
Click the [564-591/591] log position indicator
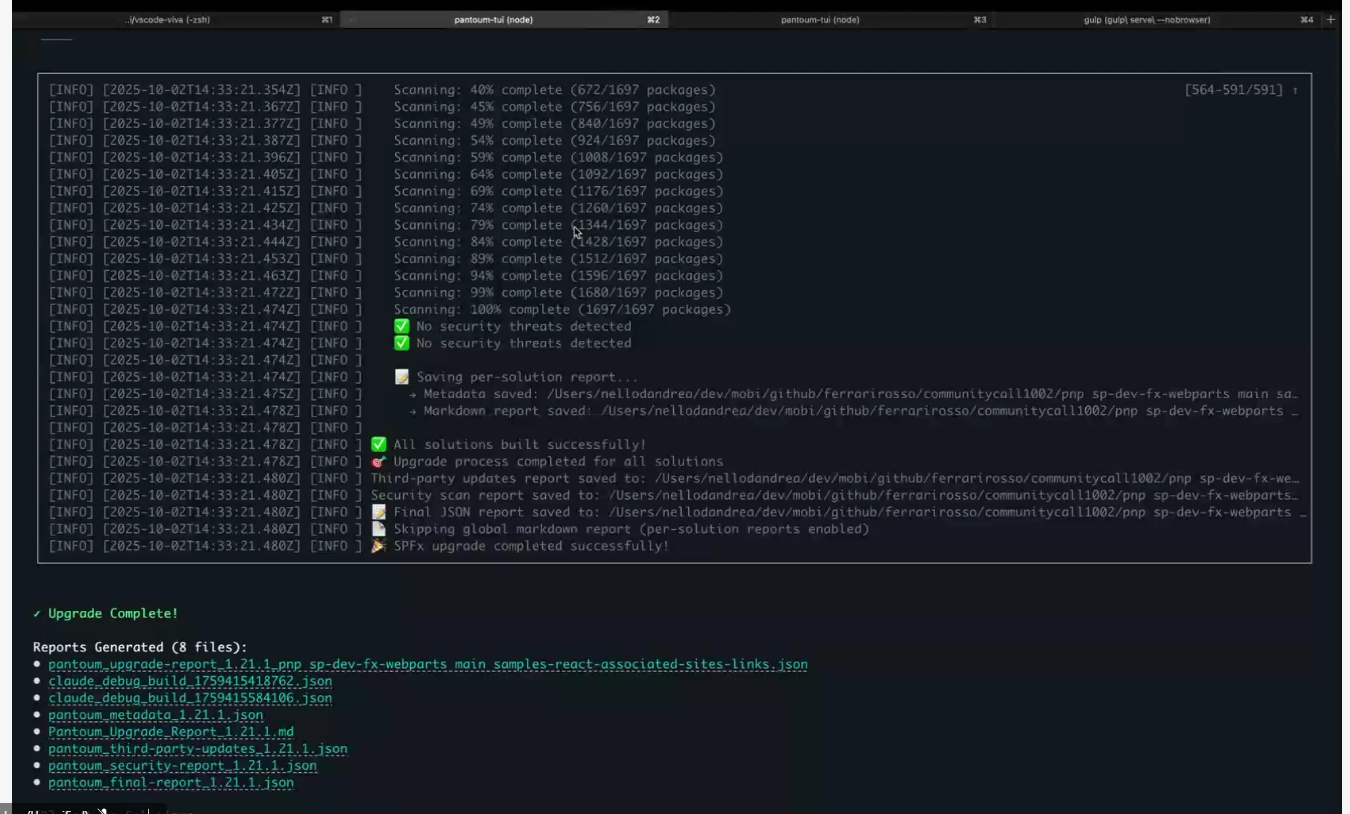(1233, 91)
